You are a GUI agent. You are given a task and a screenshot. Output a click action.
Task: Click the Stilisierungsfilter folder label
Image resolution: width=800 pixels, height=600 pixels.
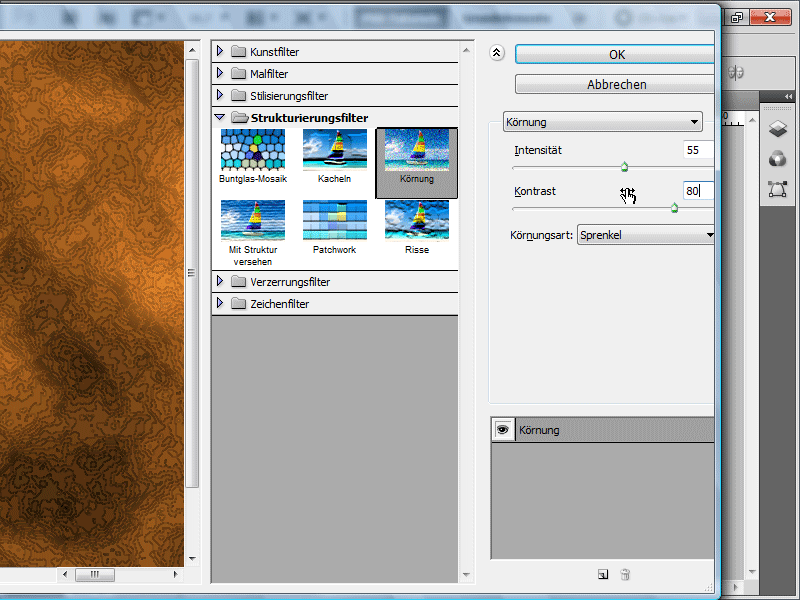coord(289,96)
